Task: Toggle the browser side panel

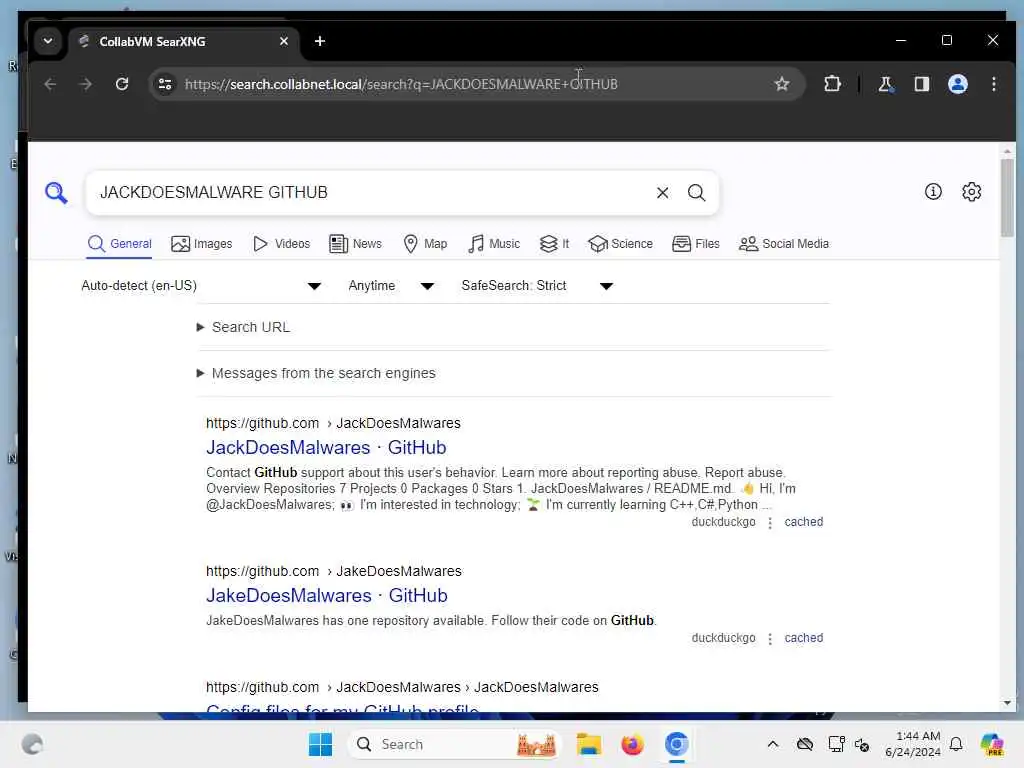Action: coord(921,84)
